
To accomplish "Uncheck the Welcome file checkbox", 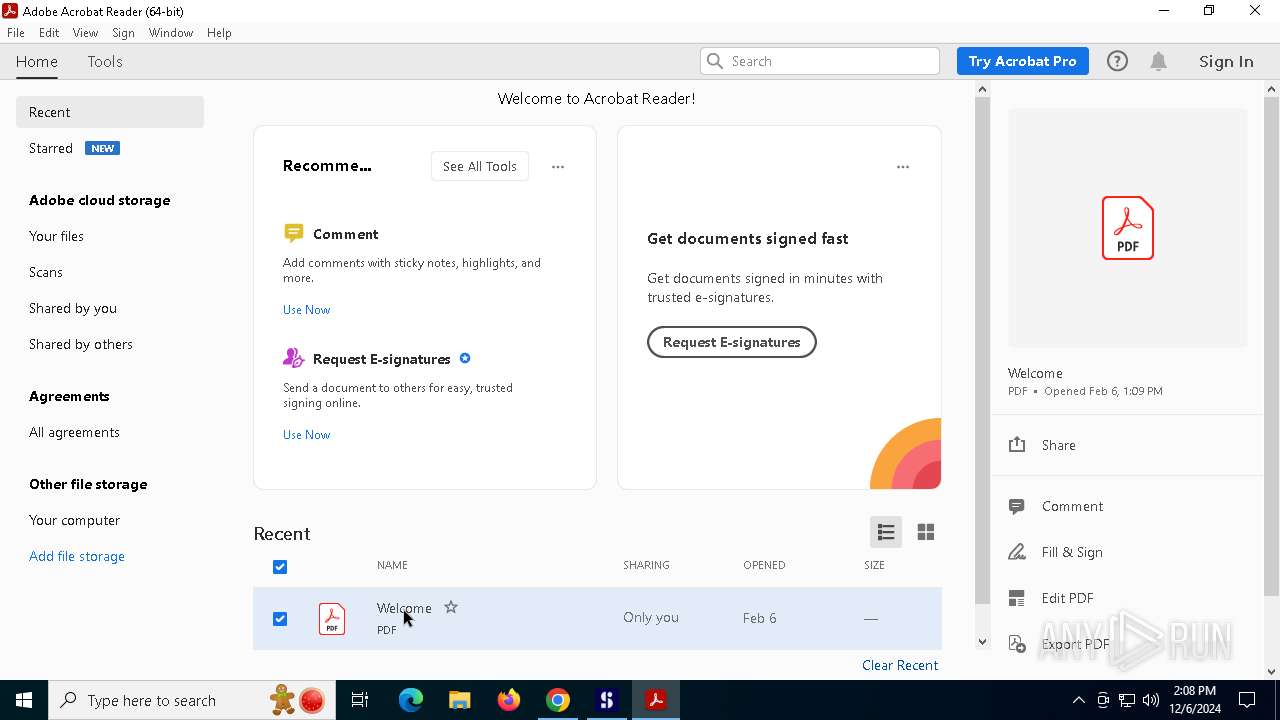I will point(280,619).
